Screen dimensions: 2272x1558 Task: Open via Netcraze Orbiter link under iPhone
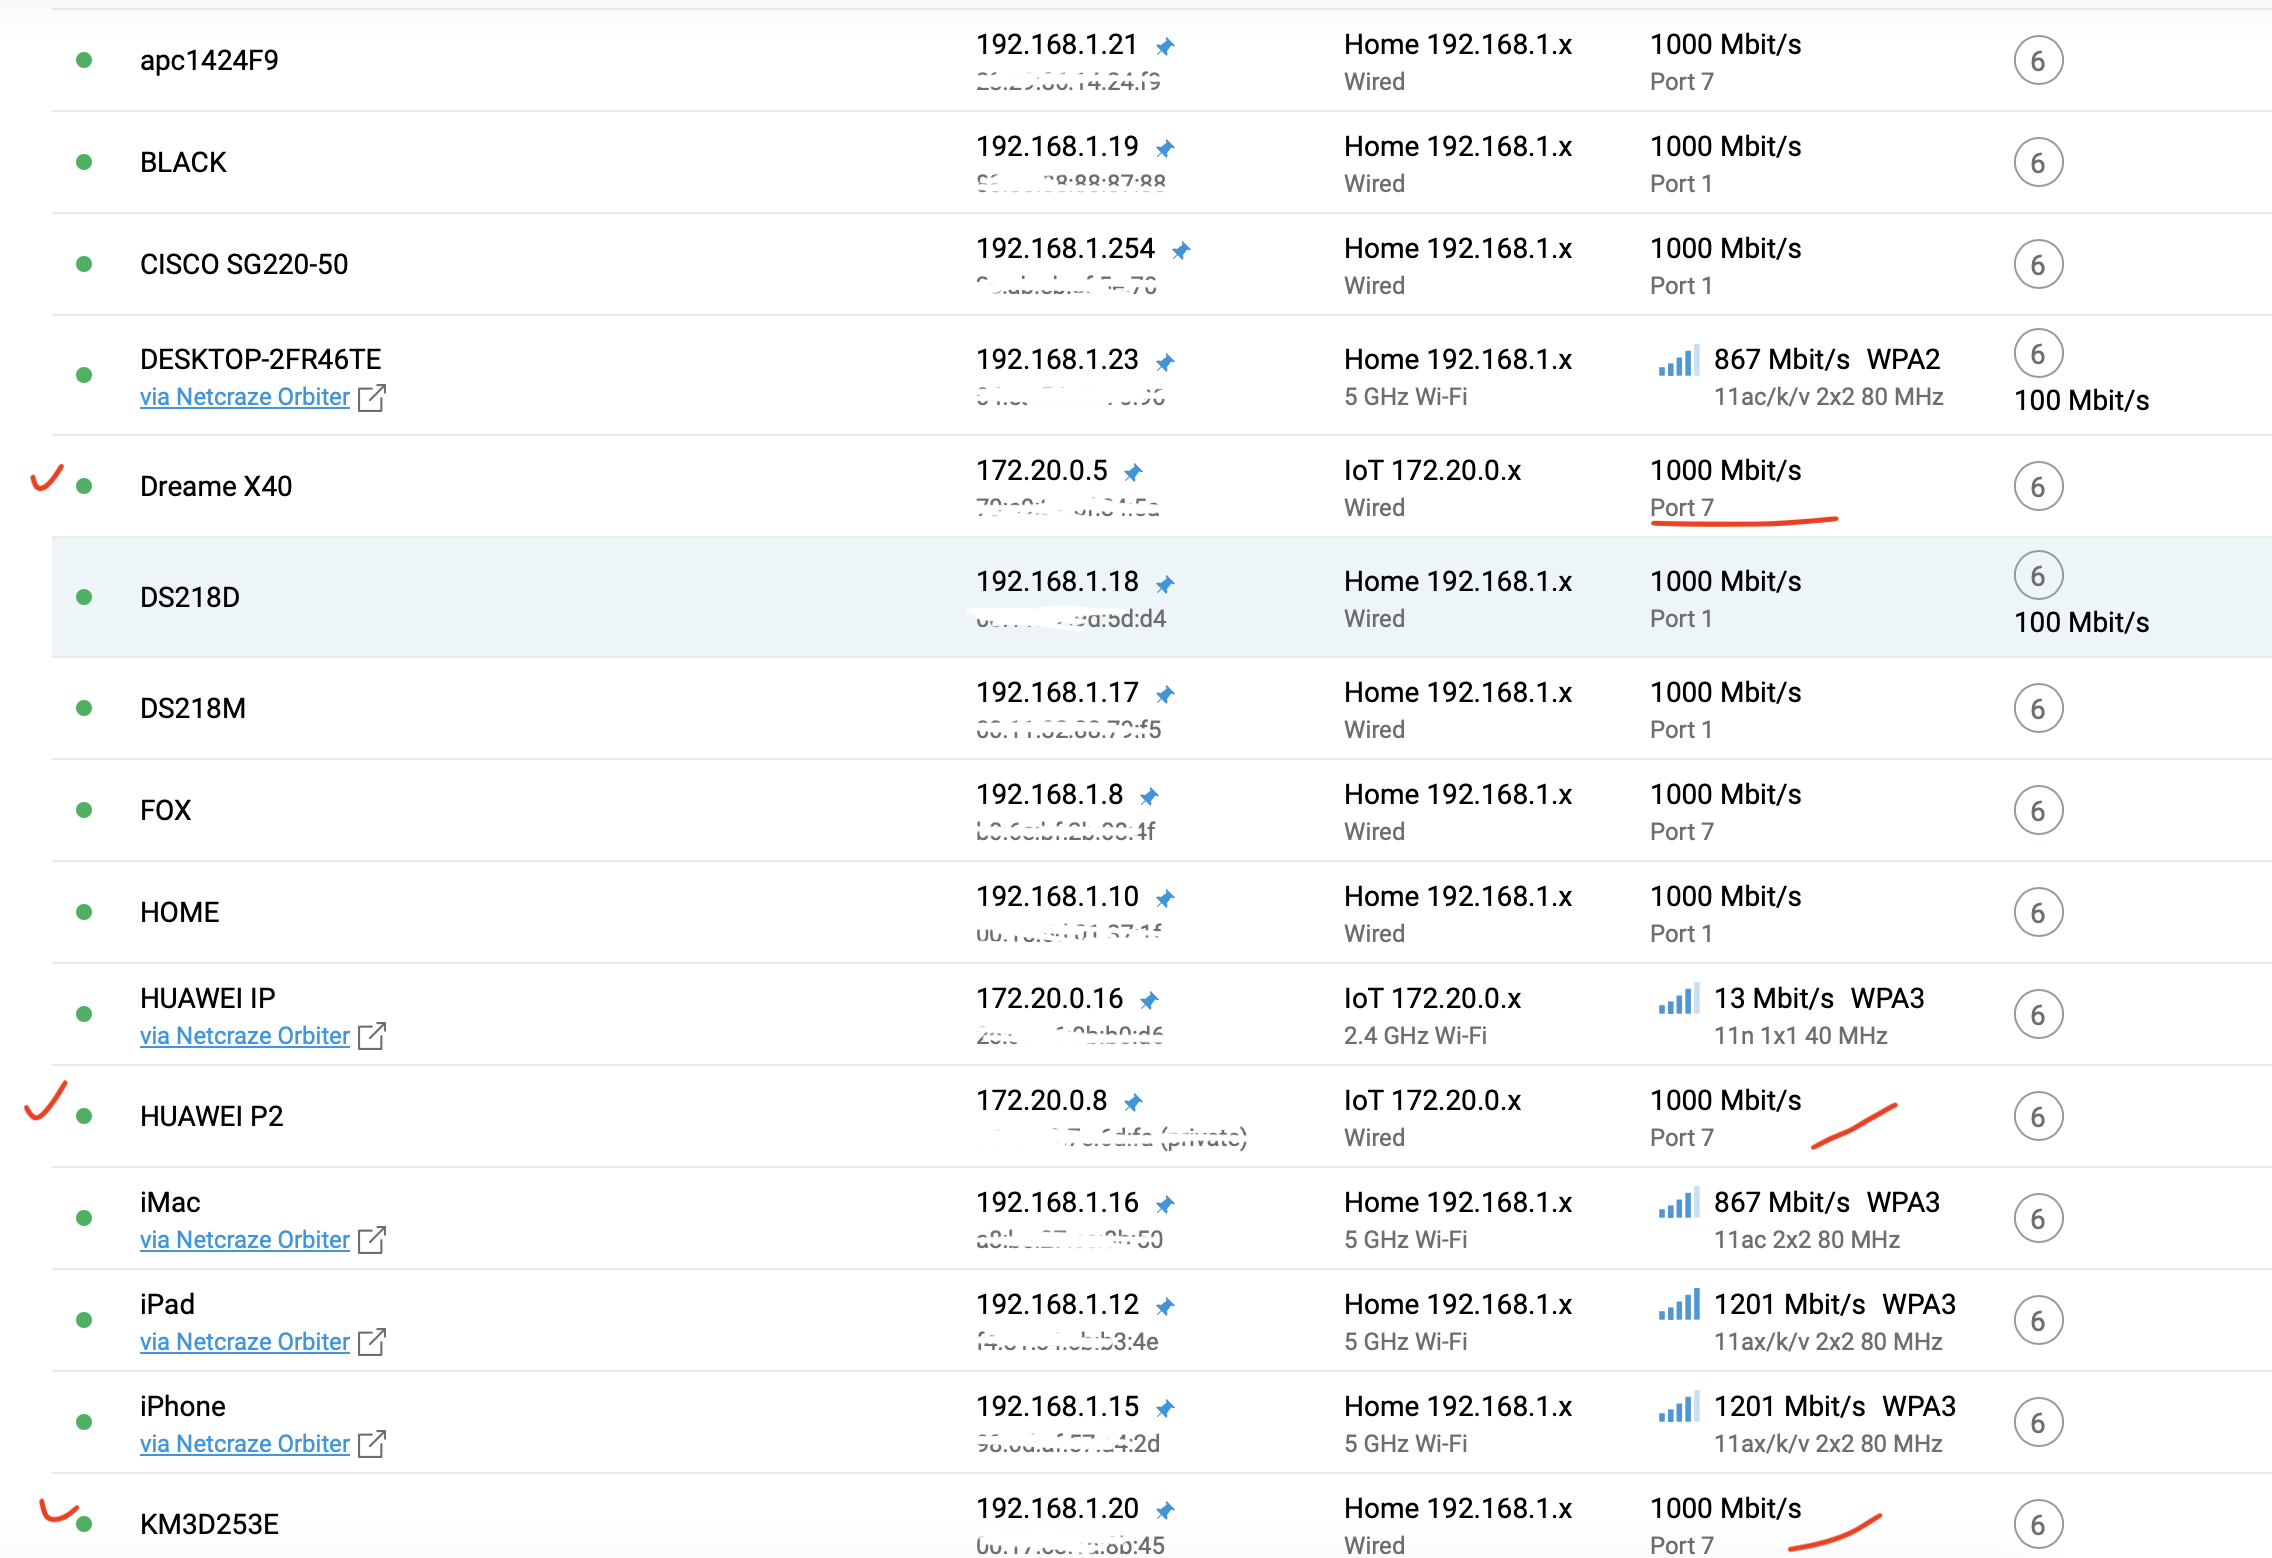(245, 1444)
